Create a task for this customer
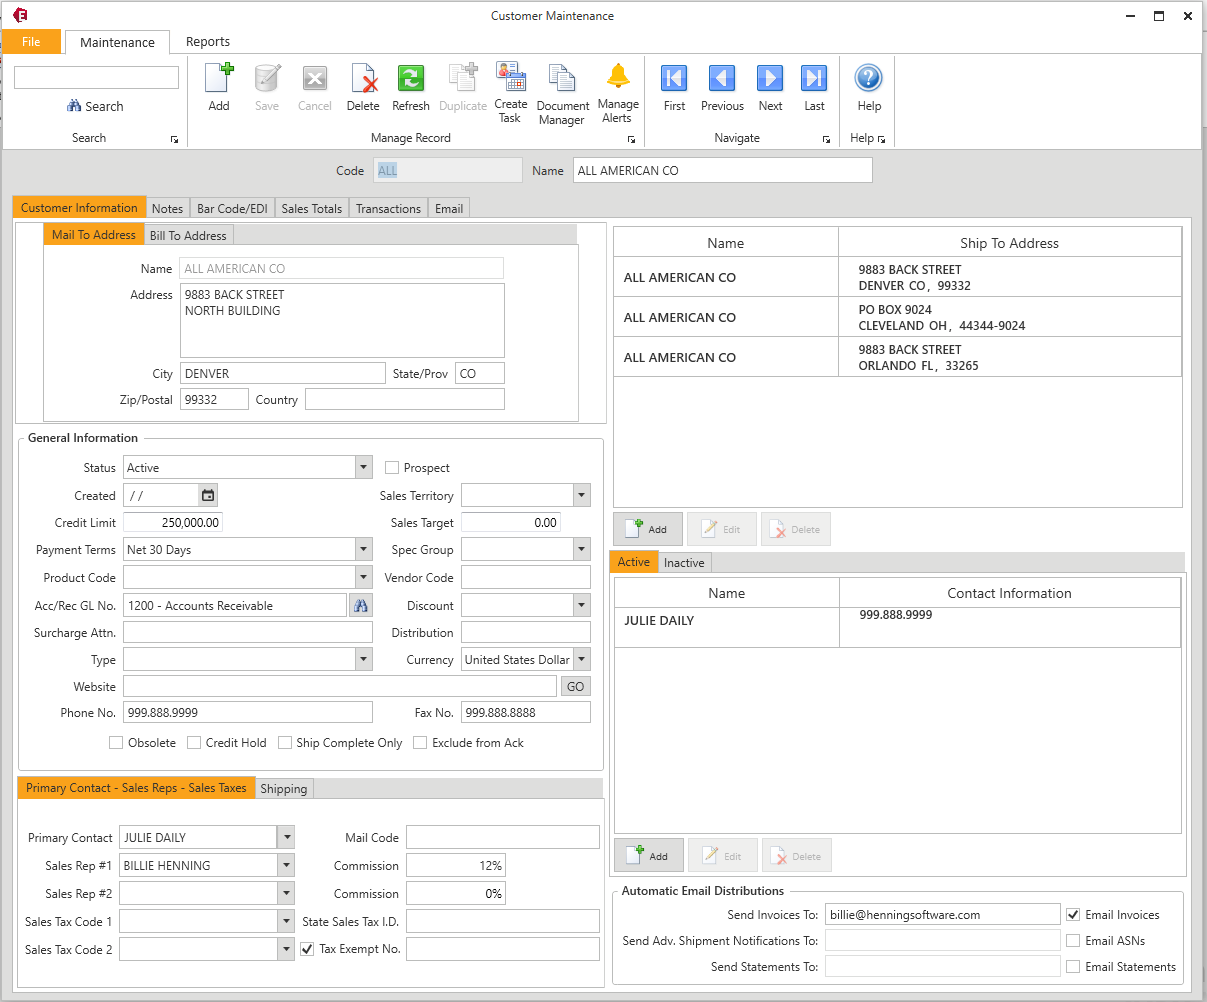 tap(510, 87)
